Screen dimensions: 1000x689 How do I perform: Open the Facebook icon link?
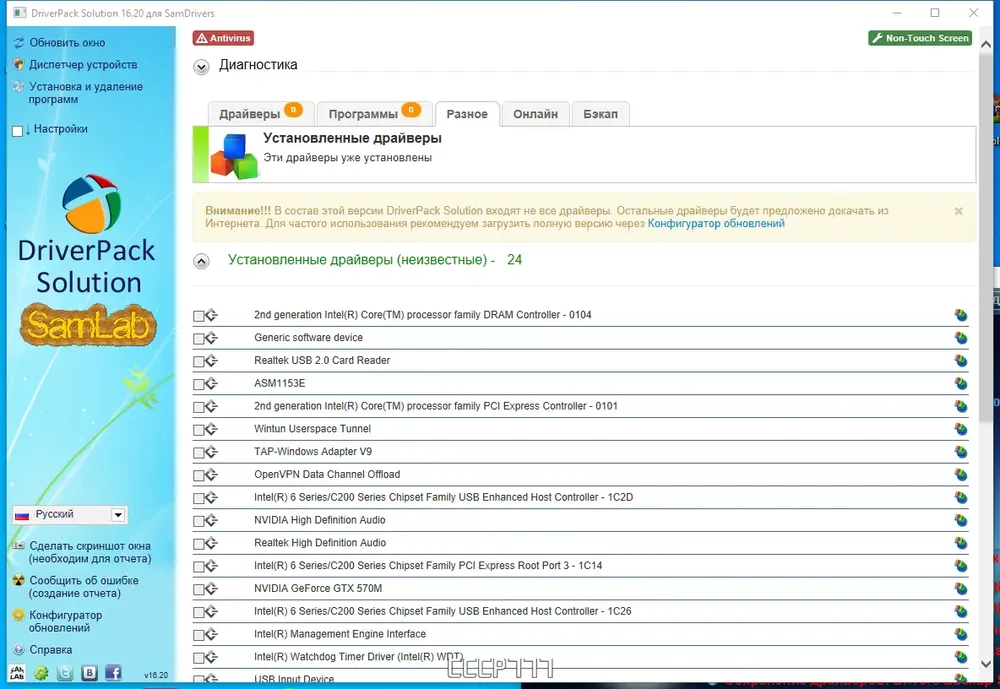[113, 672]
